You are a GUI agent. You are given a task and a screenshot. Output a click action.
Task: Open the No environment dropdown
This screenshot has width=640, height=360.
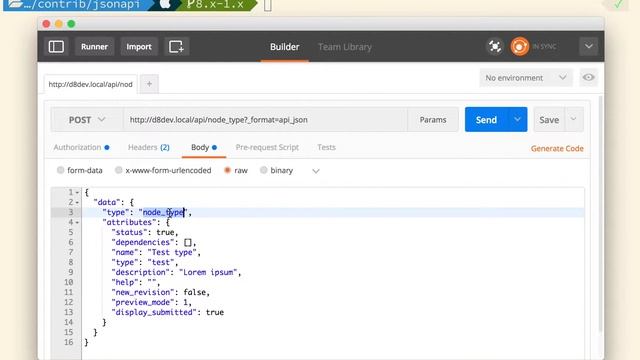pos(526,78)
